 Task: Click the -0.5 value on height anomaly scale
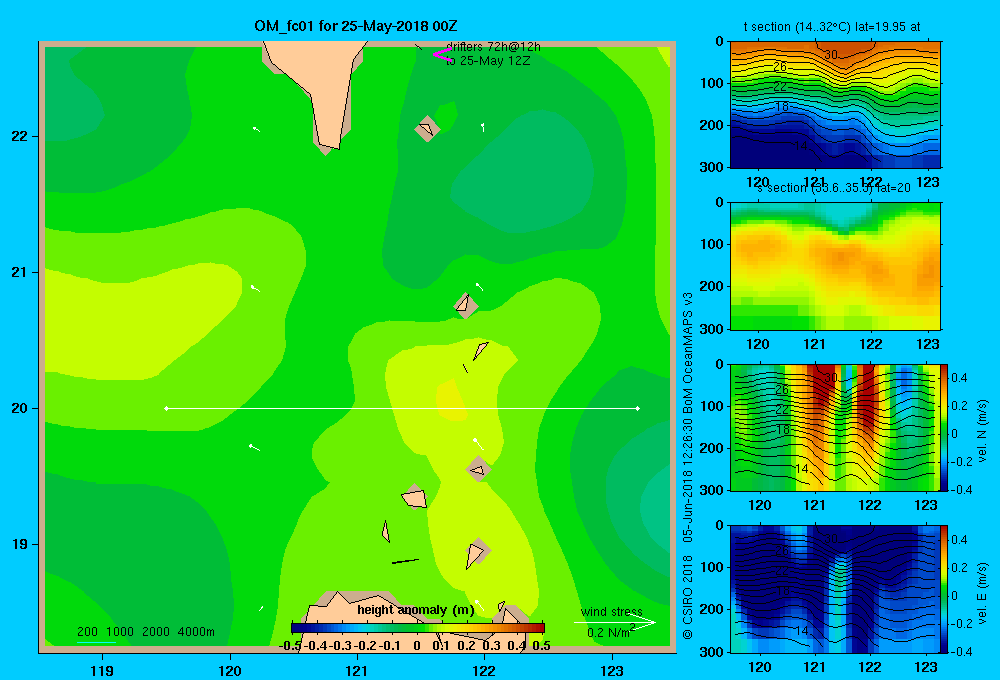[290, 646]
